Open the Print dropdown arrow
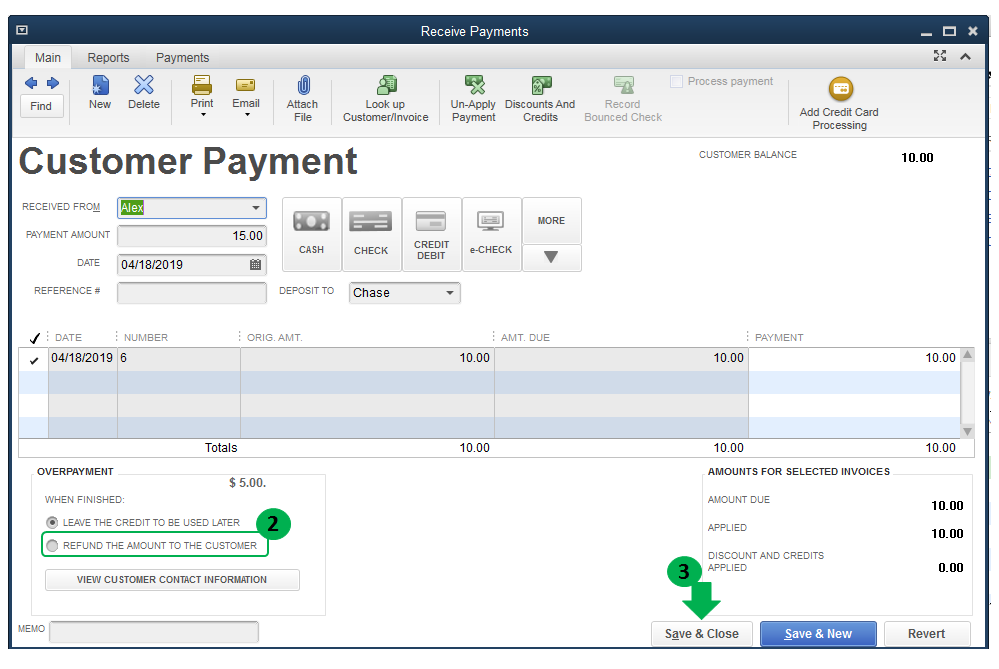Screen dimensions: 999x669 (x=204, y=115)
